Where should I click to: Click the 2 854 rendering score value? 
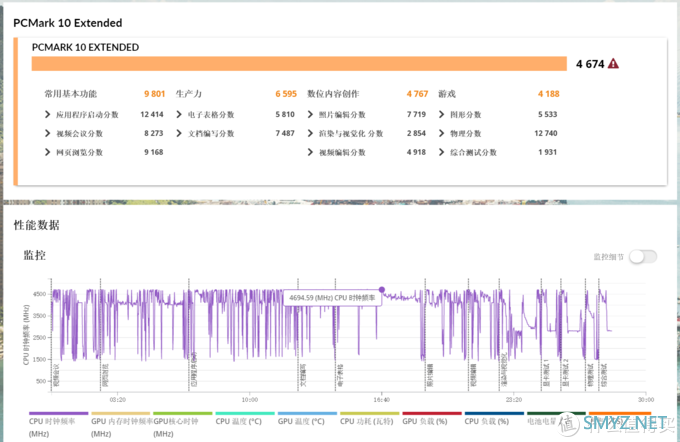(416, 133)
